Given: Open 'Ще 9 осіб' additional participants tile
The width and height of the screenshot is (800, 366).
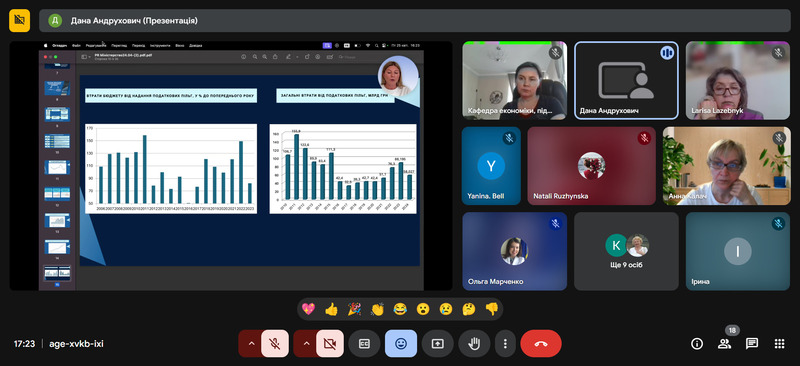Looking at the screenshot, I should [626, 251].
